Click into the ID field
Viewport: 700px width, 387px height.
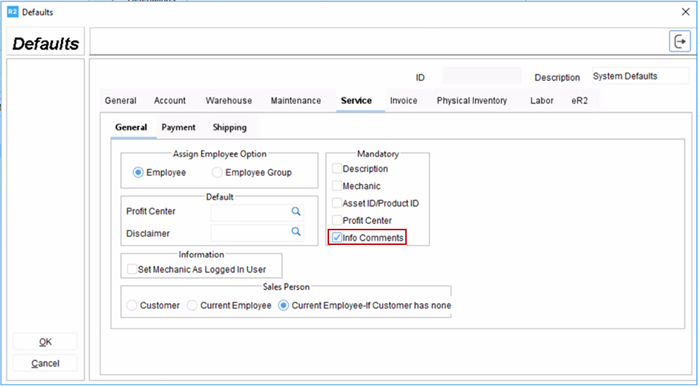pyautogui.click(x=482, y=76)
